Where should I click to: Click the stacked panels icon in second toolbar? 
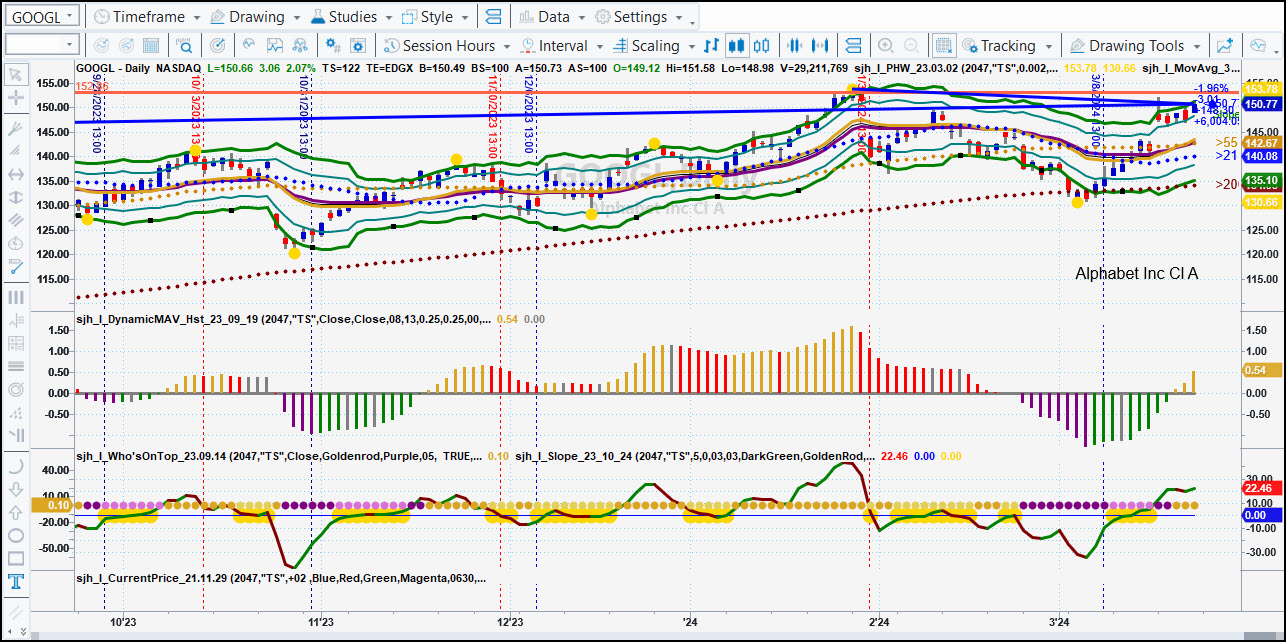tap(853, 46)
